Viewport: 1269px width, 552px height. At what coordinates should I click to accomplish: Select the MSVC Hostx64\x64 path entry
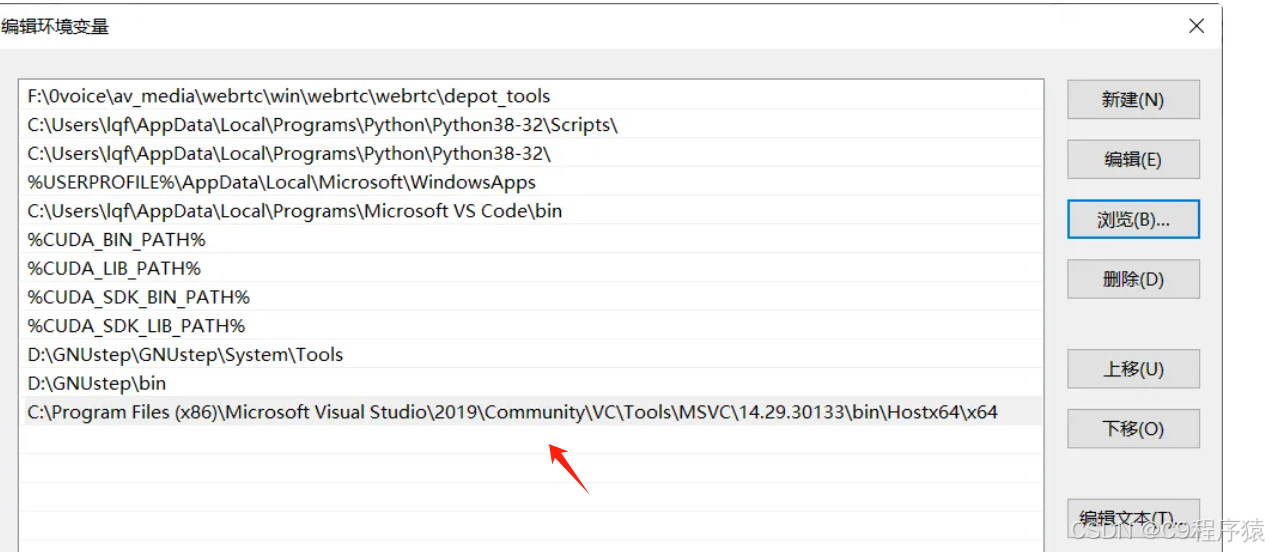(533, 412)
